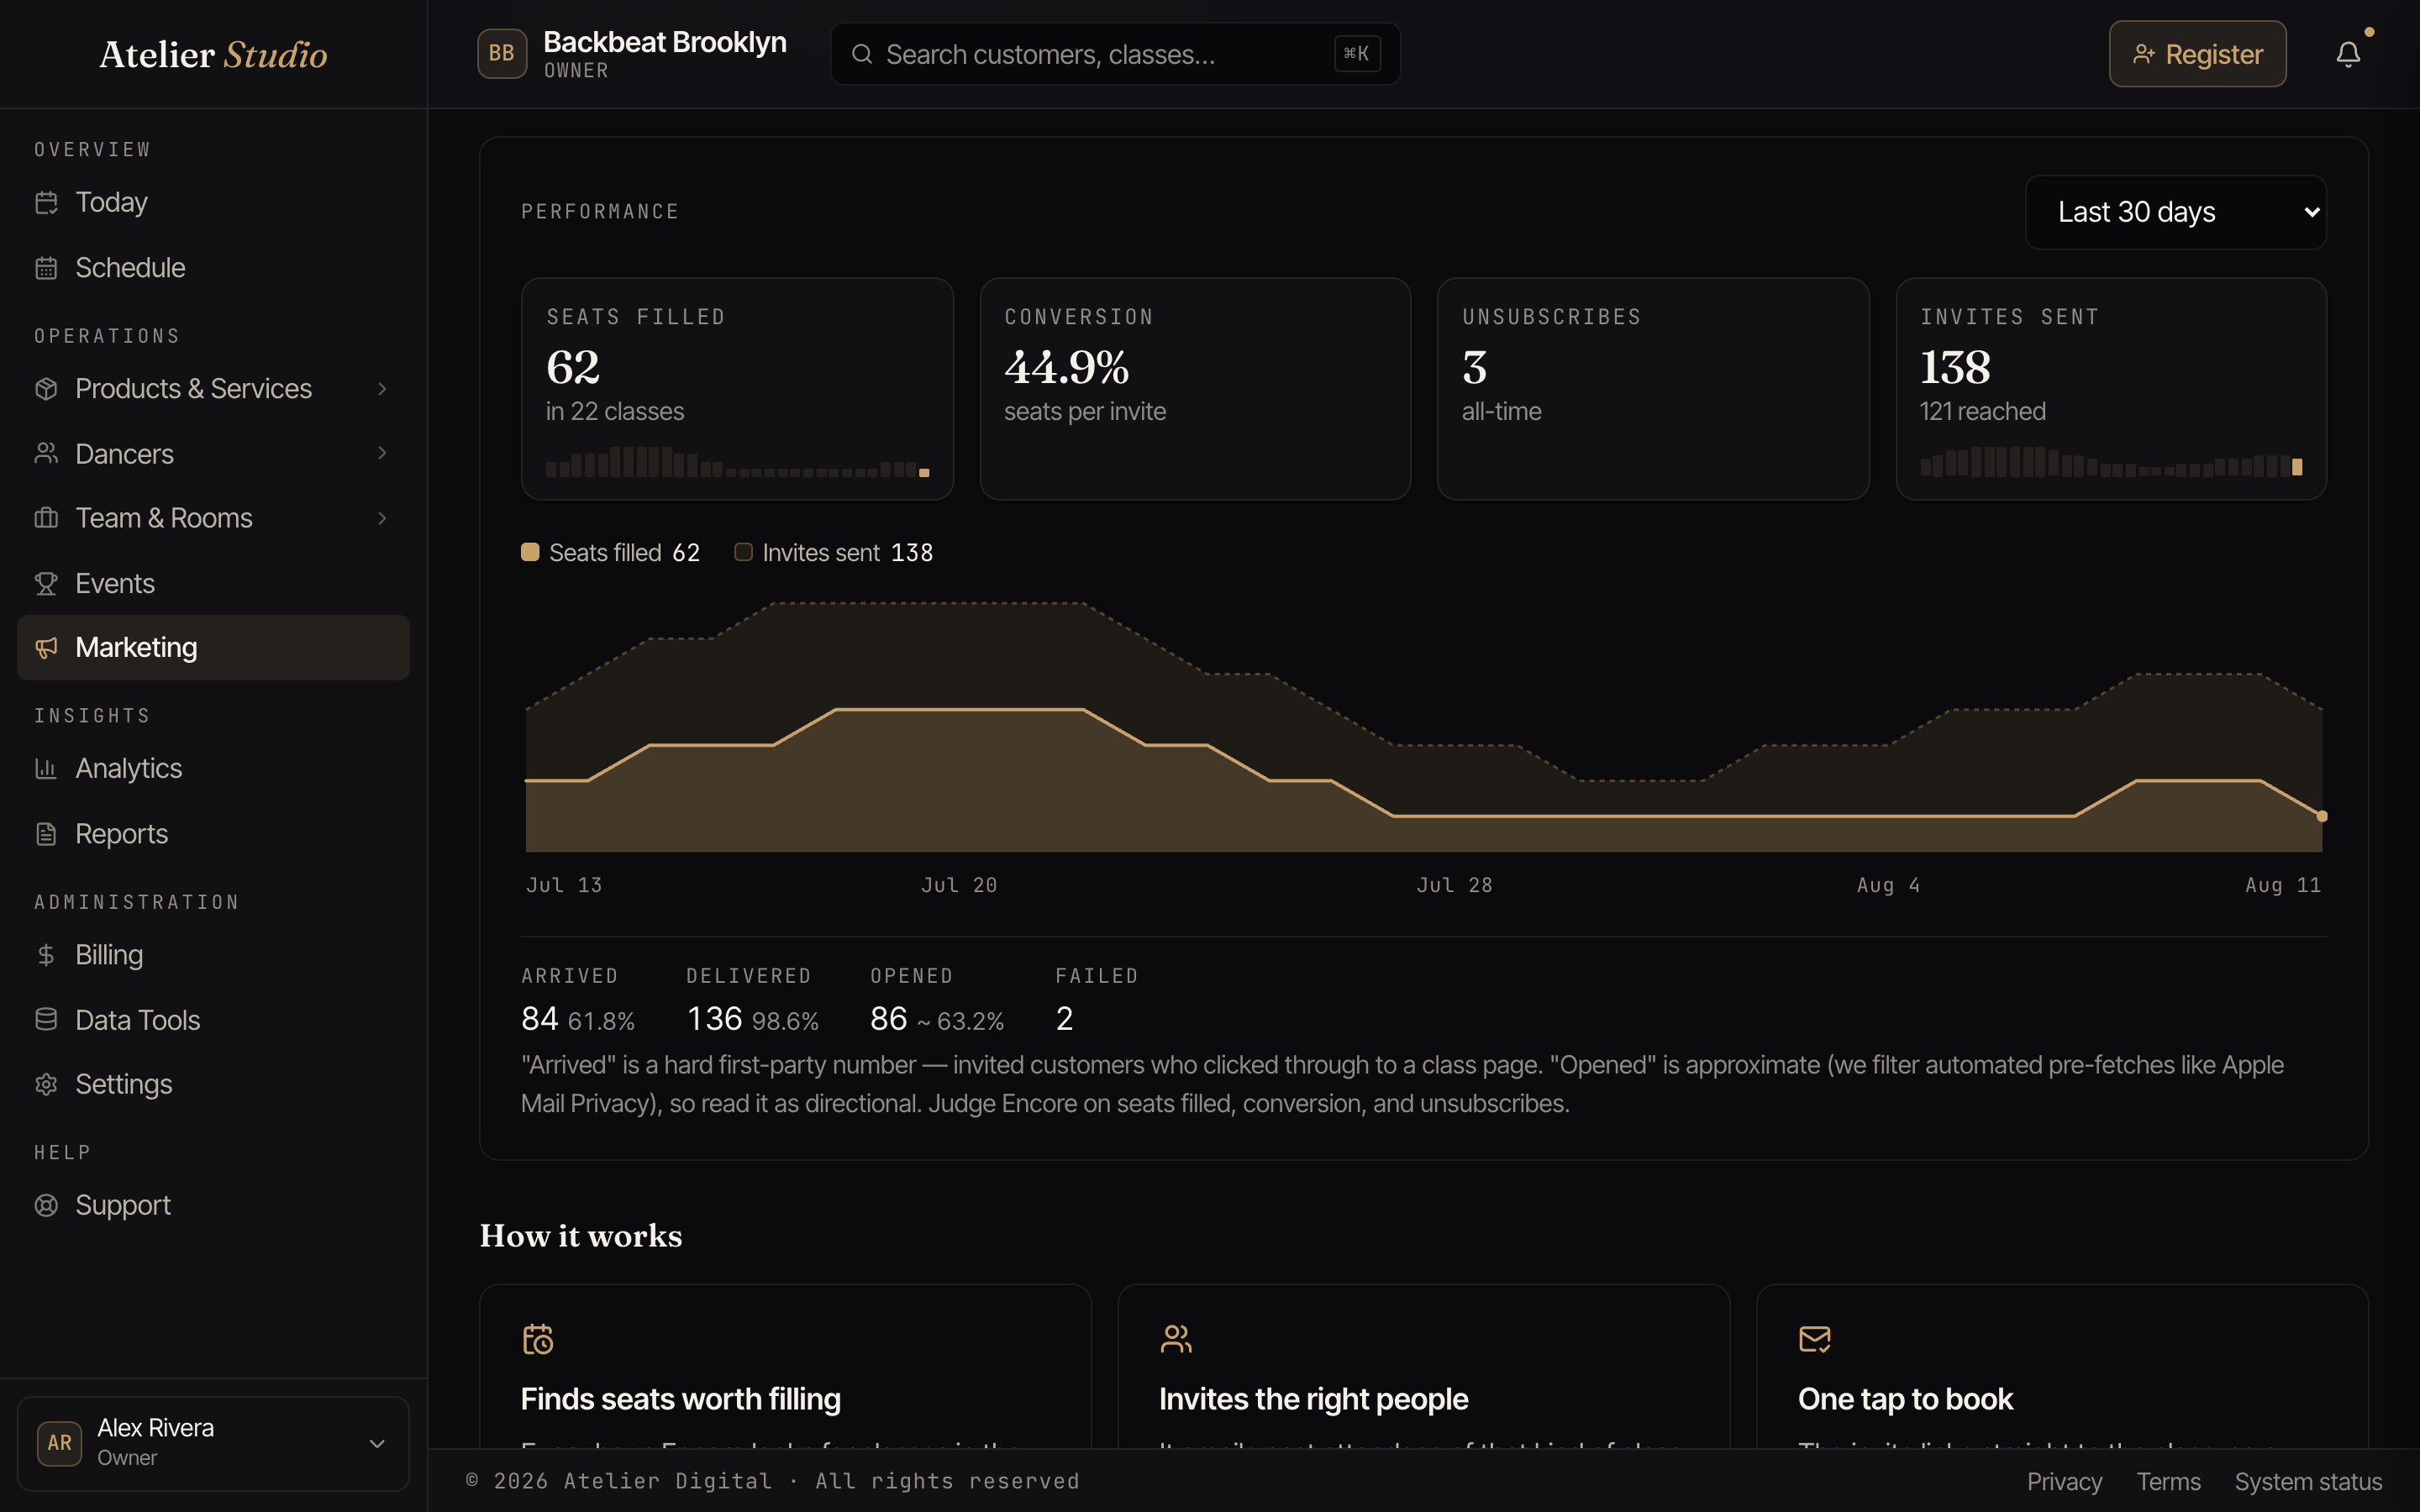This screenshot has height=1512, width=2420.
Task: Open the Terms footer link
Action: point(2168,1482)
